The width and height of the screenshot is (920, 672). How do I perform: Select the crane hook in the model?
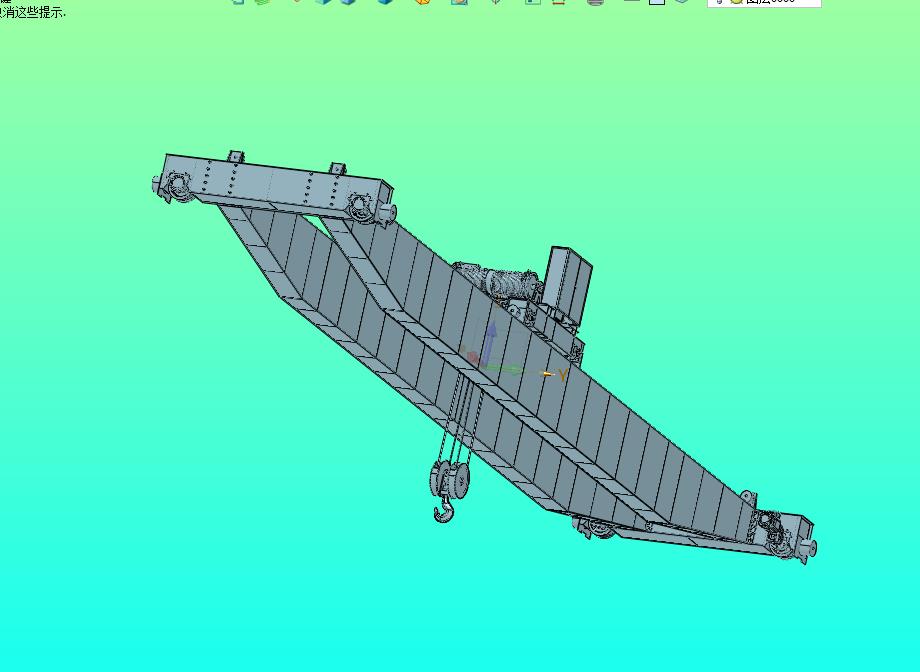tap(444, 509)
